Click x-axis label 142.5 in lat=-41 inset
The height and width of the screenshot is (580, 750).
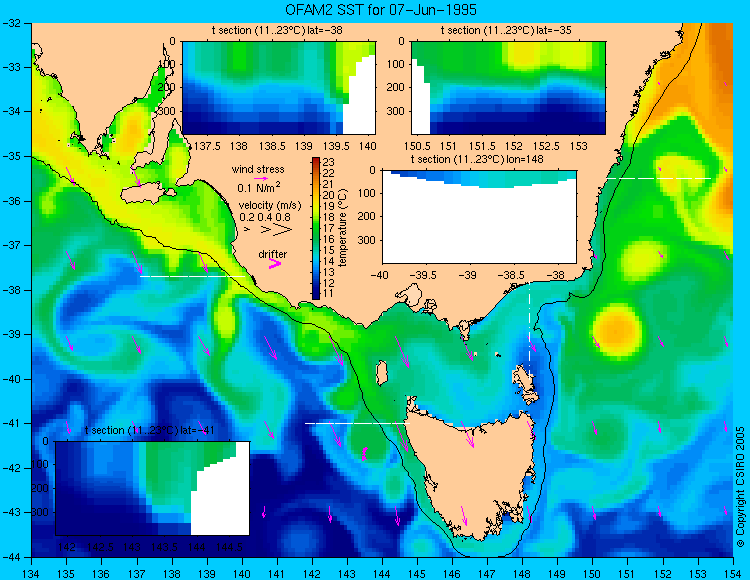[100, 547]
